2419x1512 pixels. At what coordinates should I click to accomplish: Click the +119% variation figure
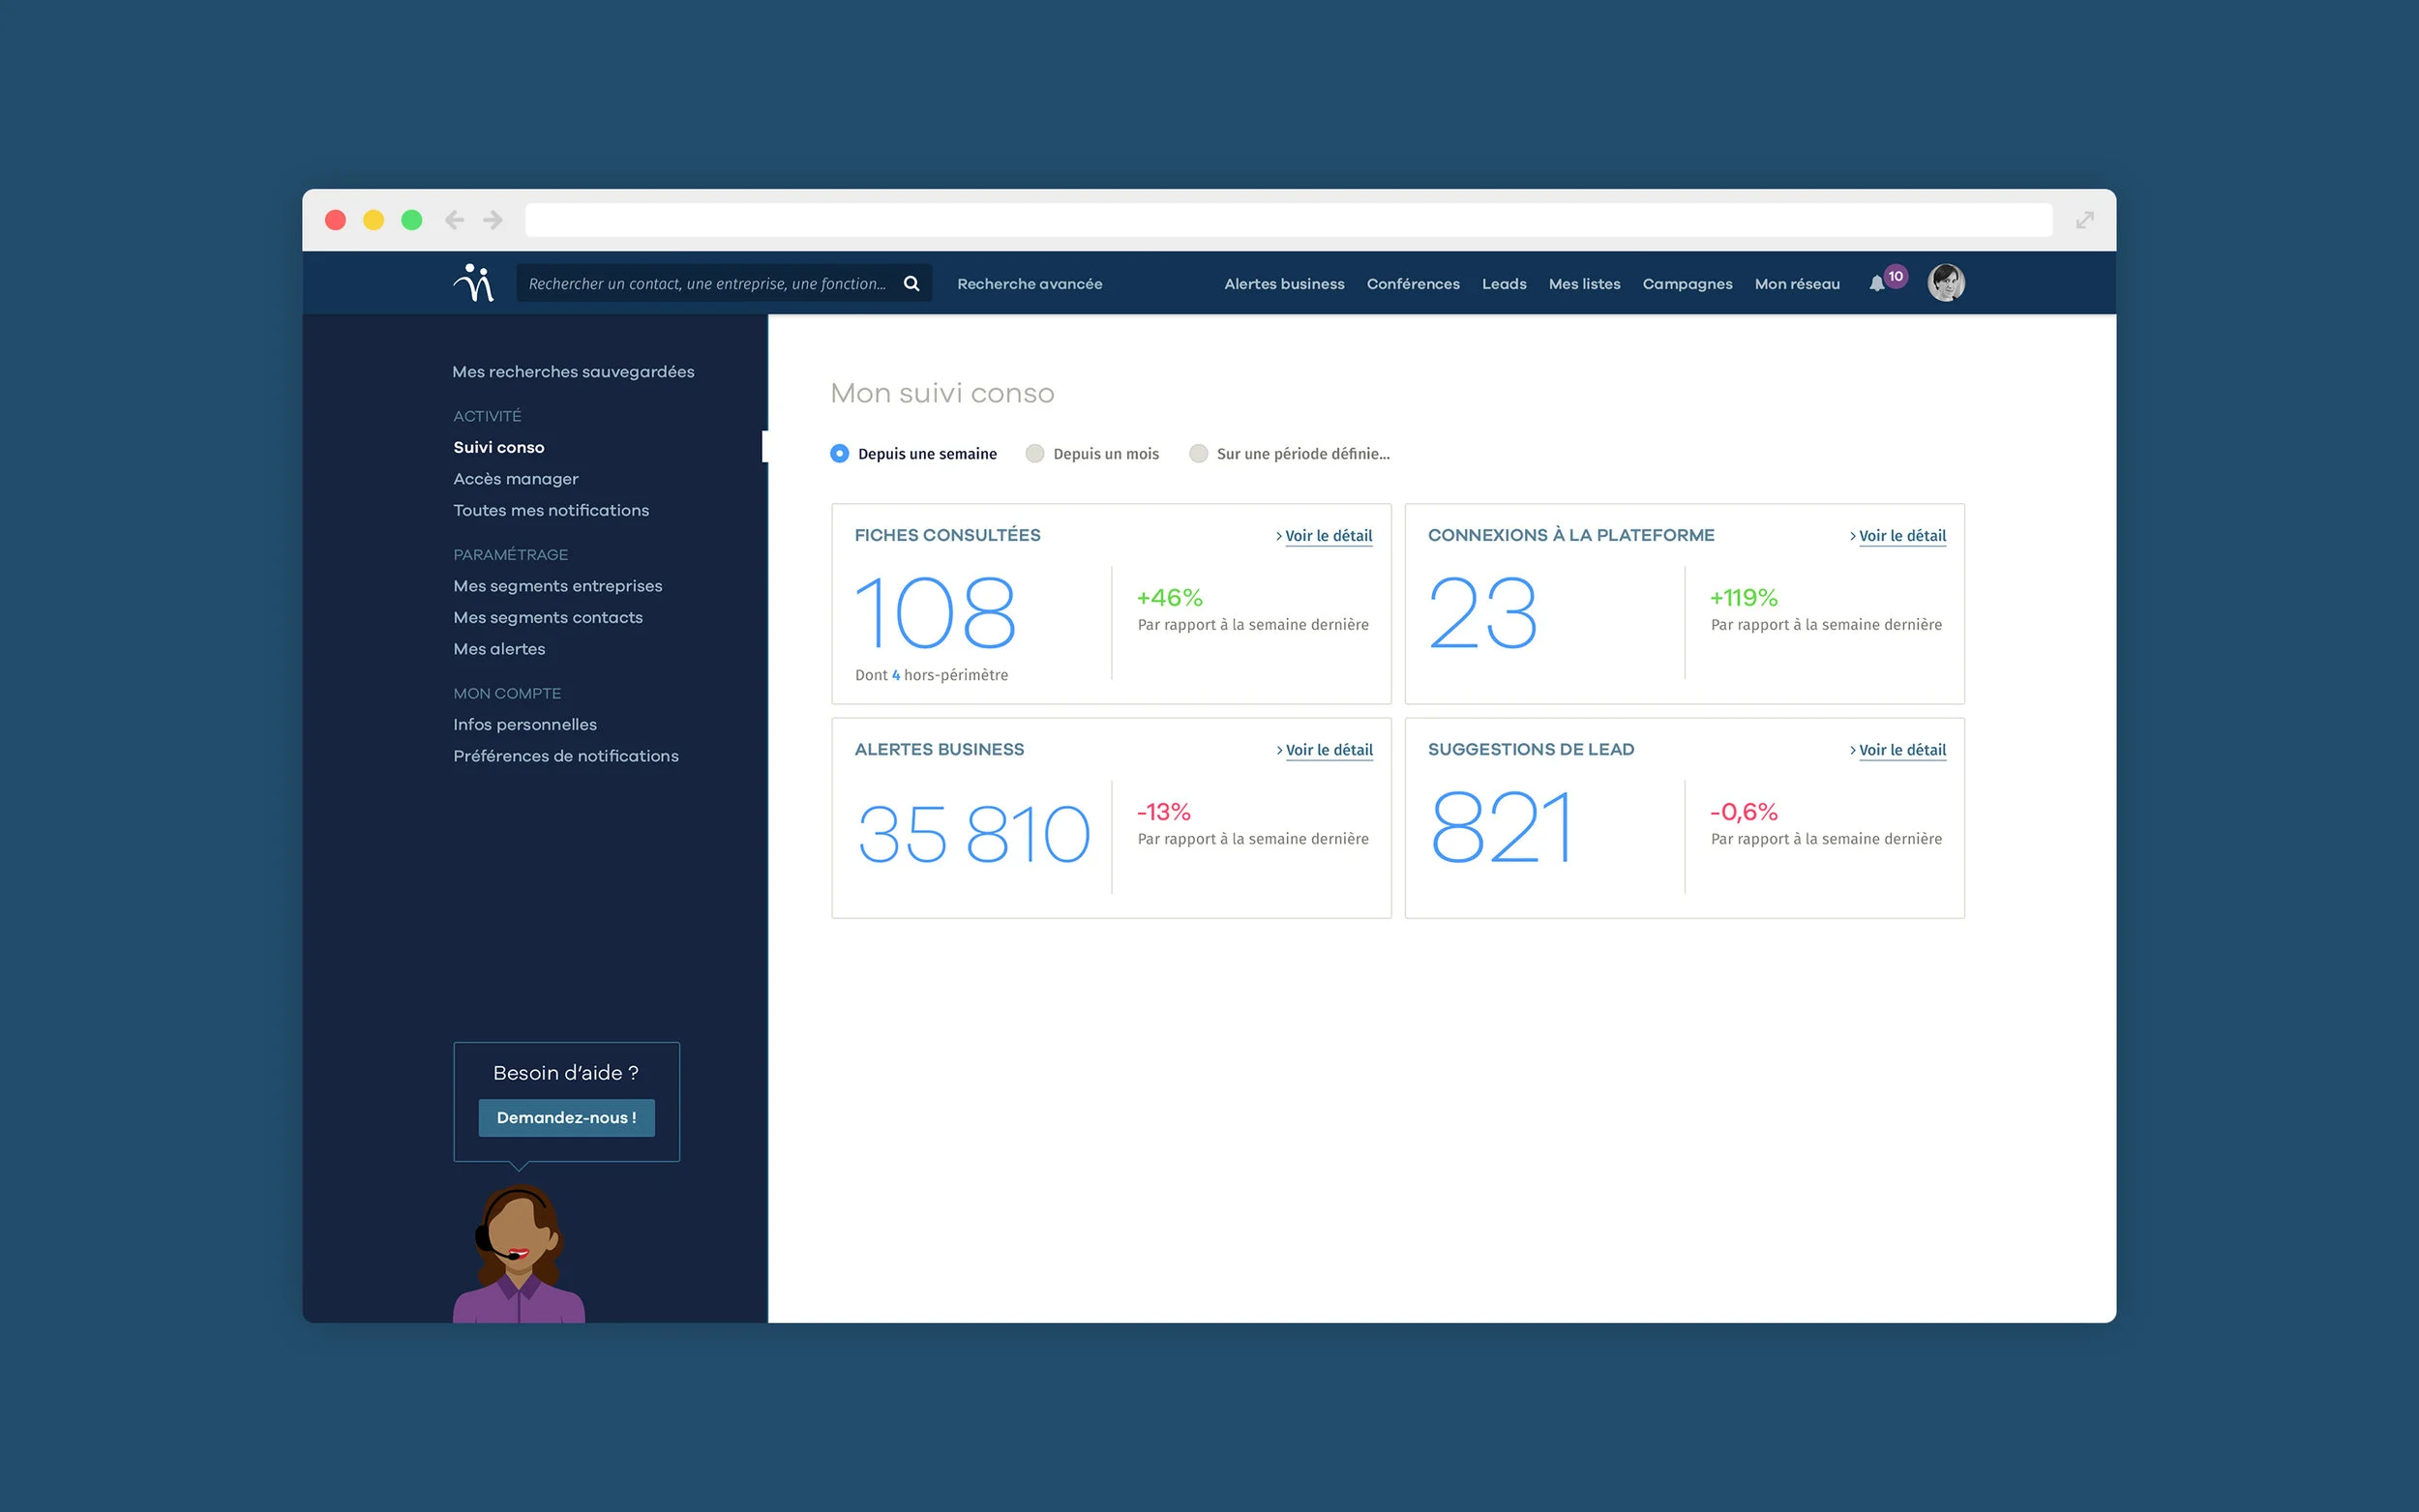tap(1743, 598)
